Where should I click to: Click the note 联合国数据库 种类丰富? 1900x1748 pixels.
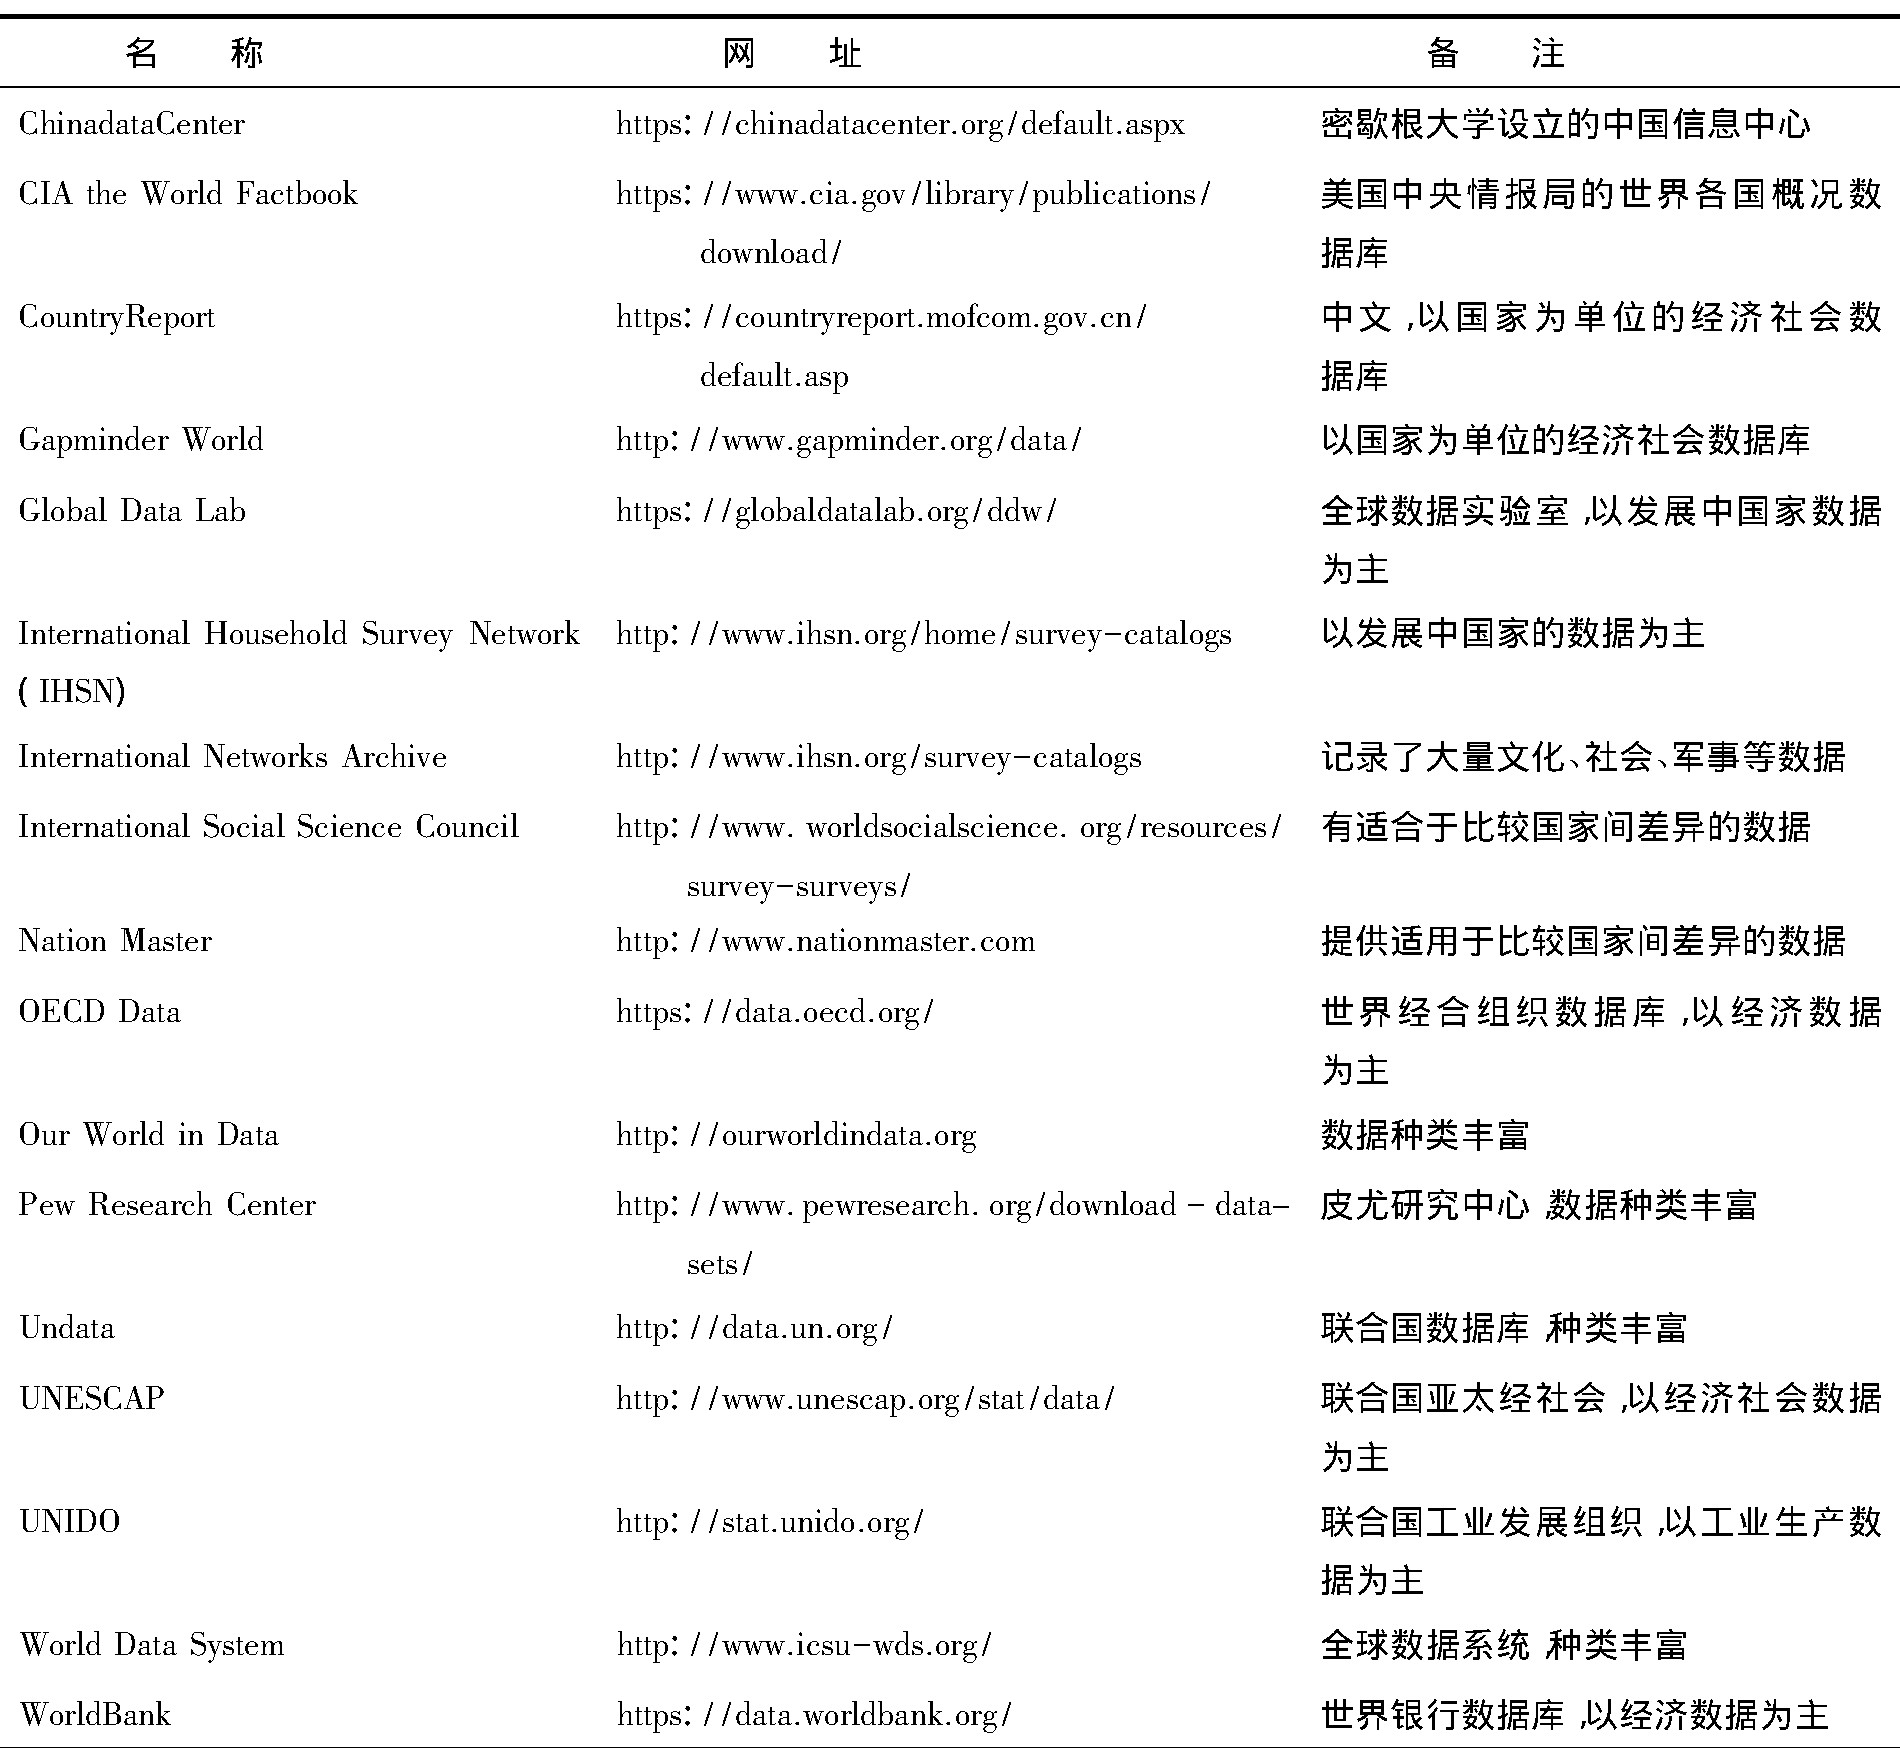(1503, 1329)
